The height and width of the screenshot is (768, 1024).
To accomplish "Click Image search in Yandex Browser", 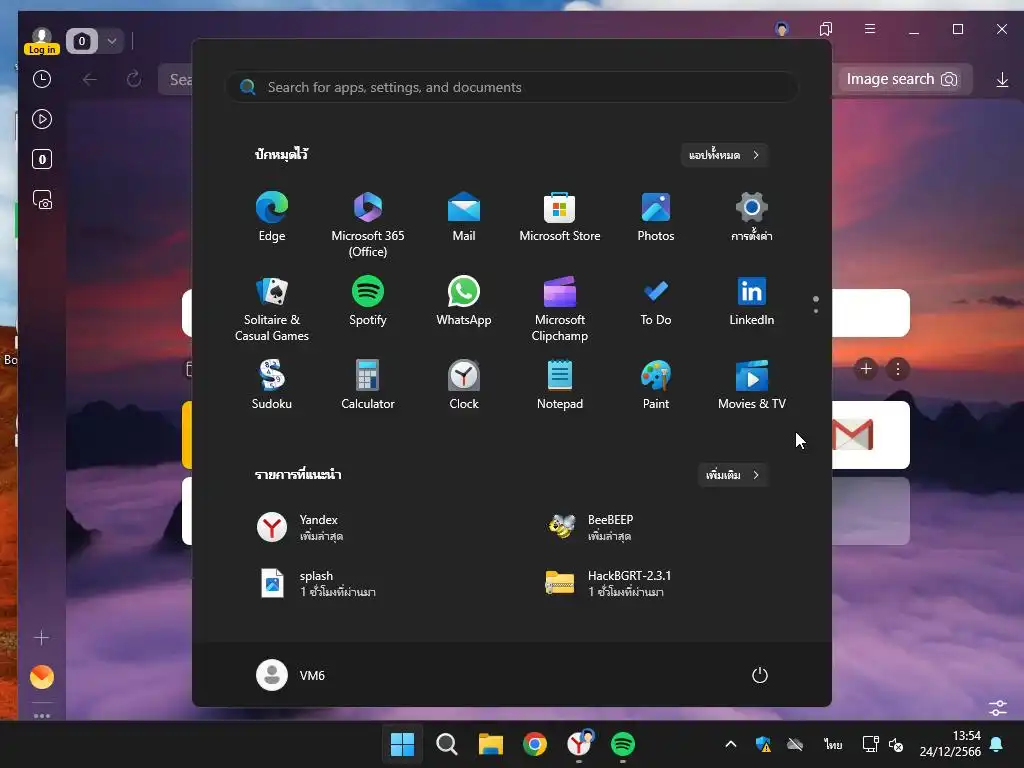I will click(x=901, y=79).
